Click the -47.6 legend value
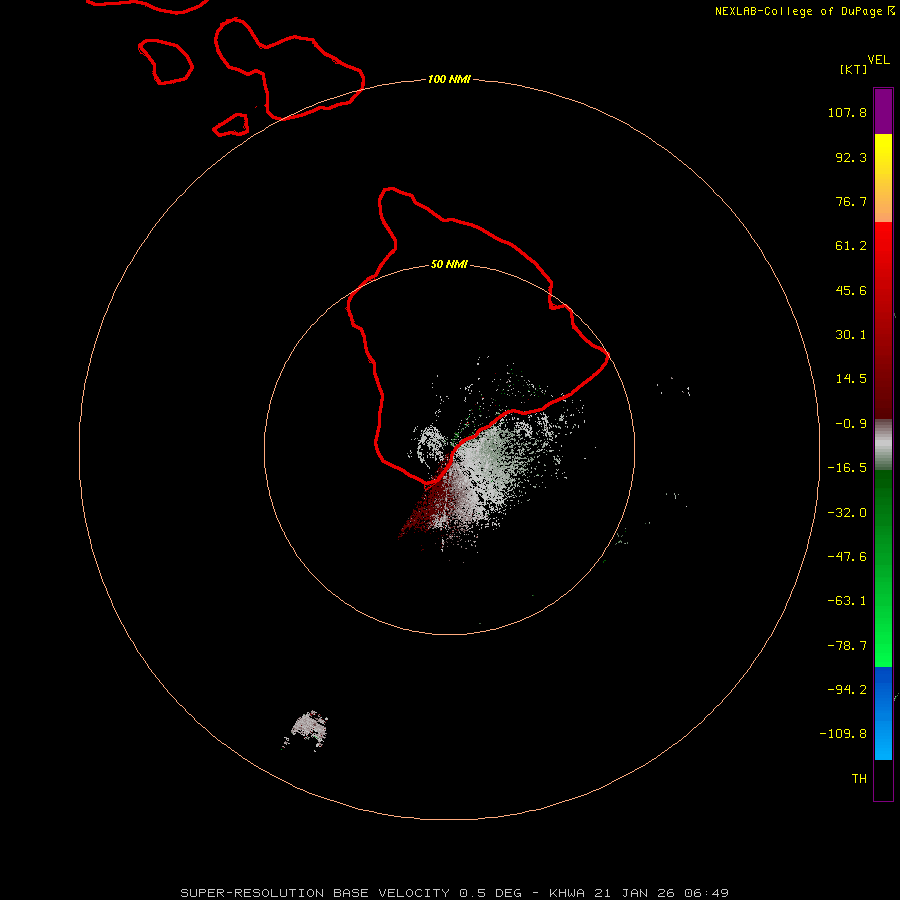The height and width of the screenshot is (900, 900). pyautogui.click(x=847, y=557)
